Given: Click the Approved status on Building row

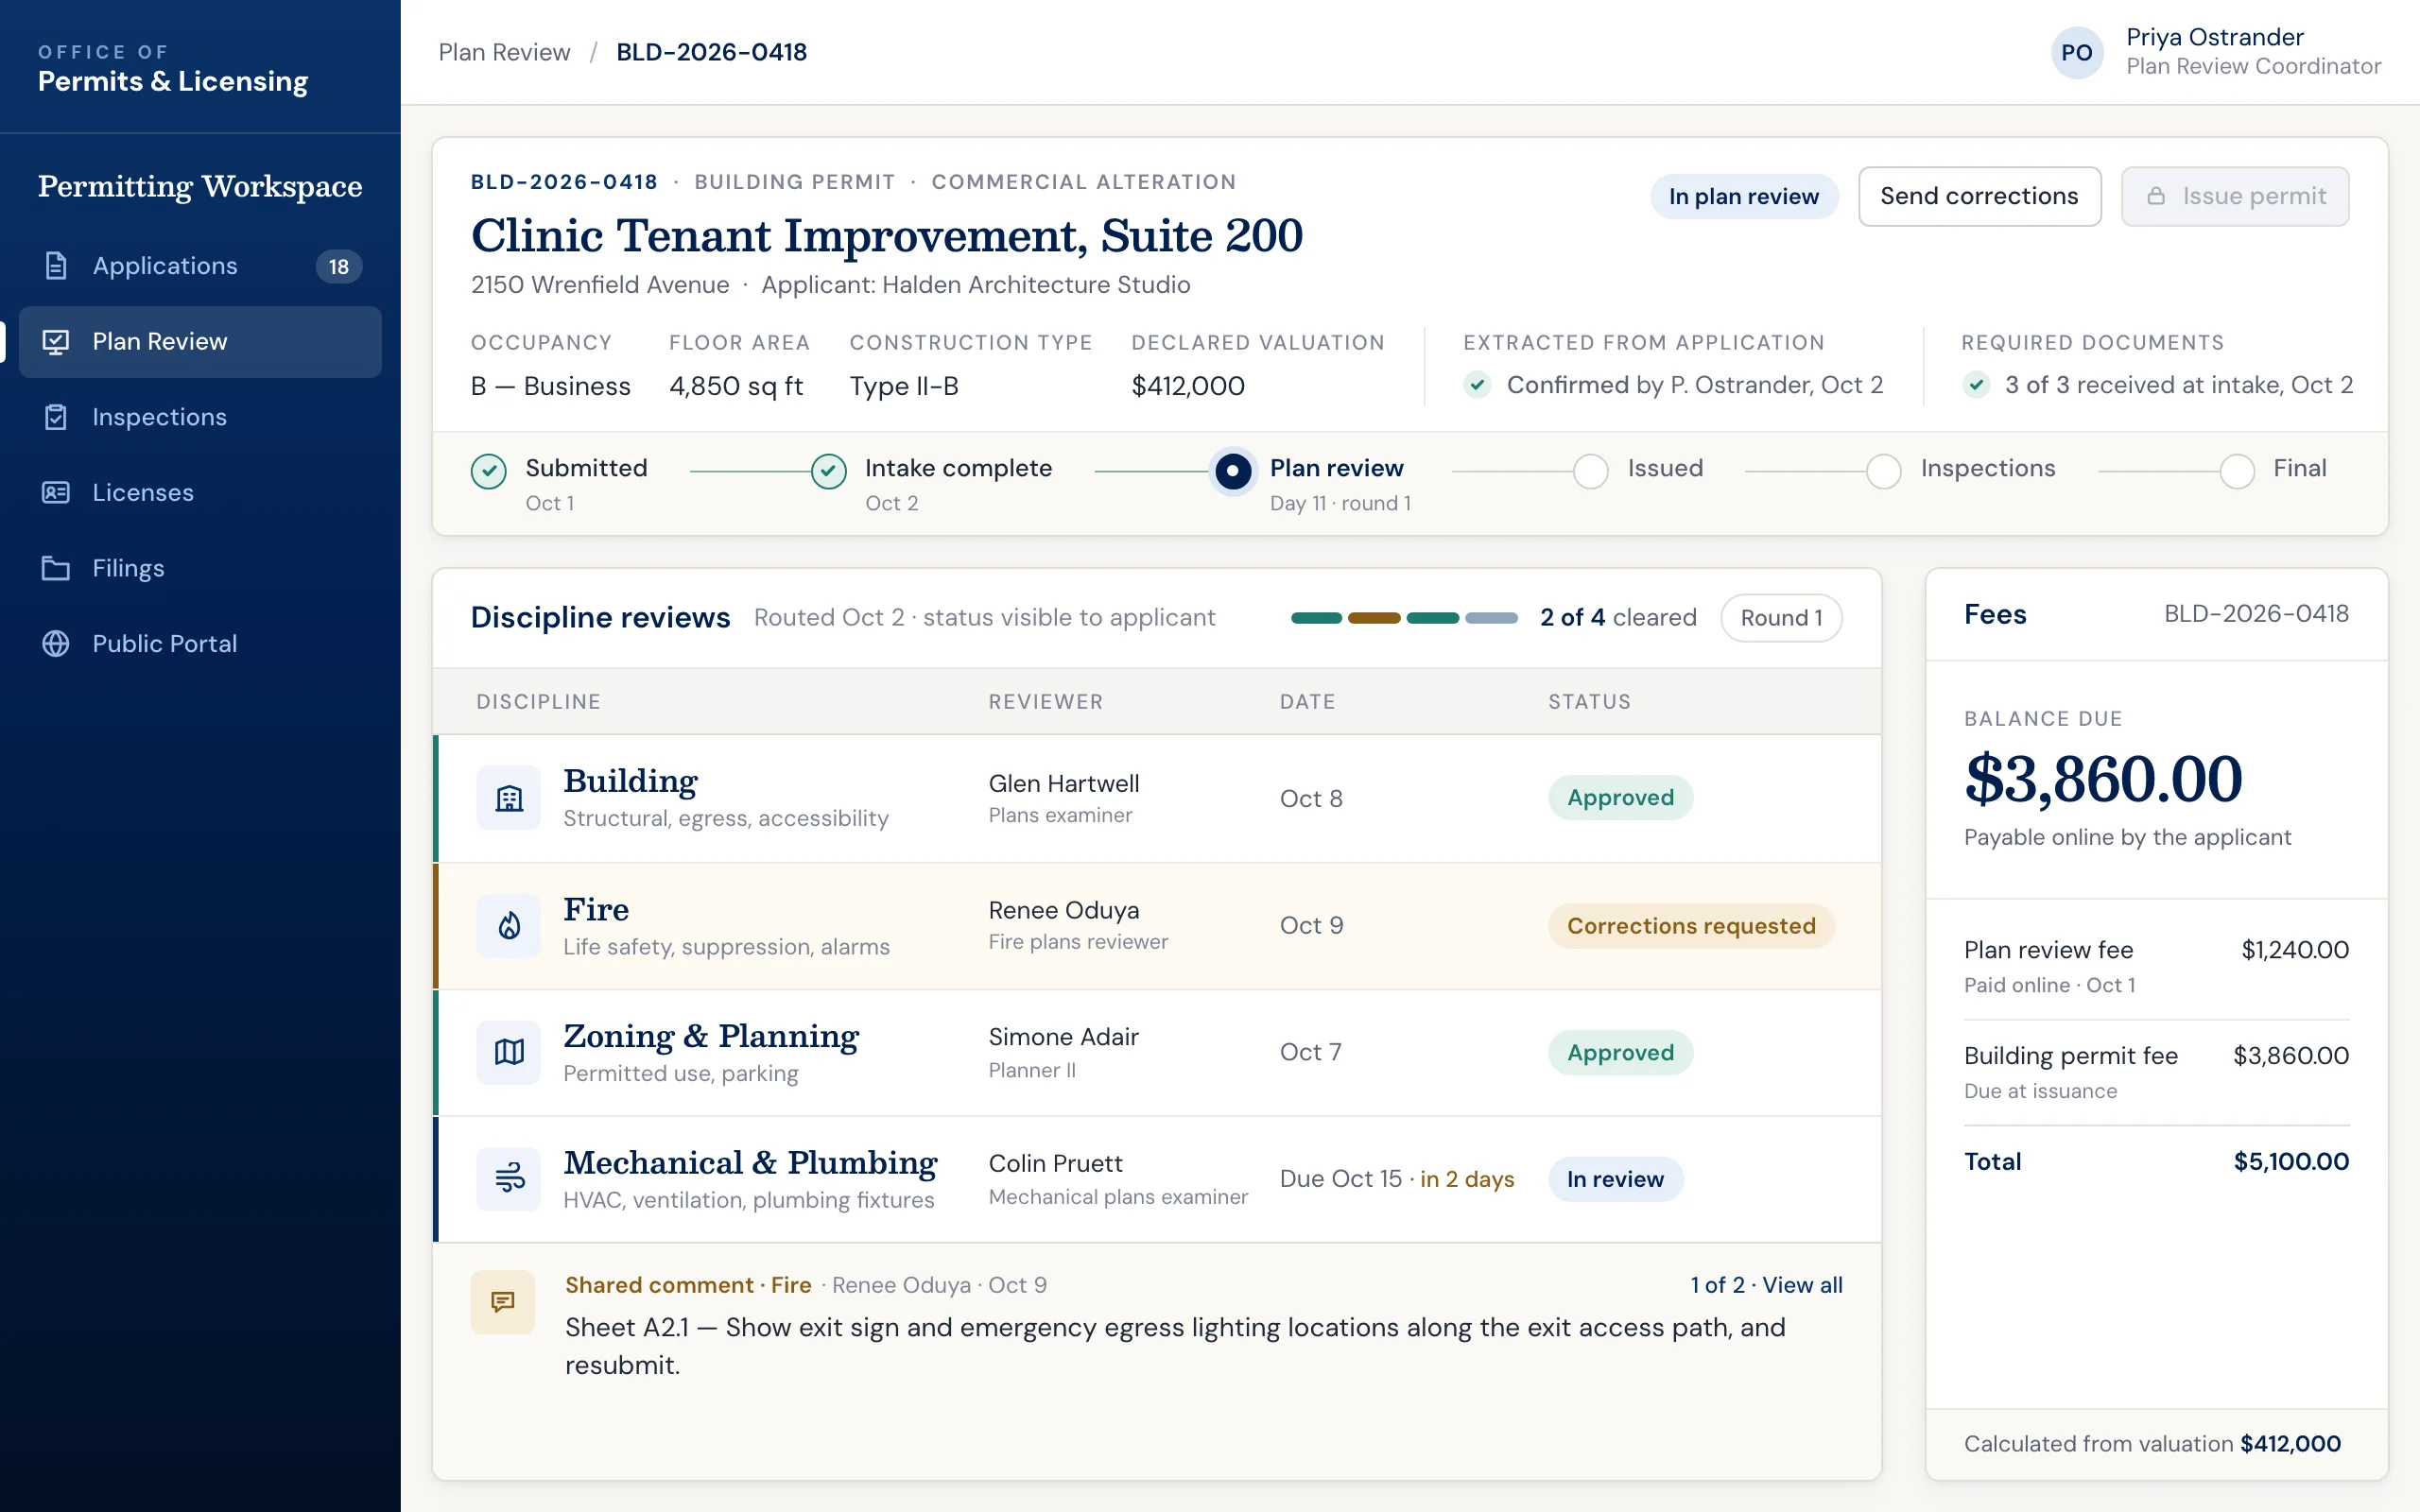Looking at the screenshot, I should [1620, 798].
